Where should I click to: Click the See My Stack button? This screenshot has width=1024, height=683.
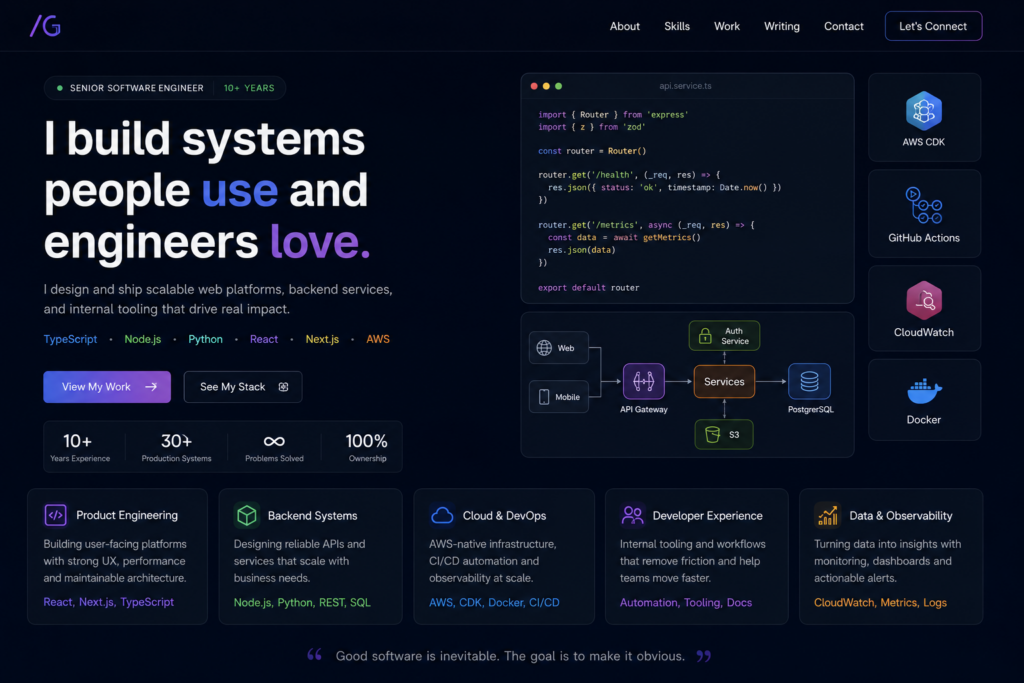pyautogui.click(x=243, y=387)
